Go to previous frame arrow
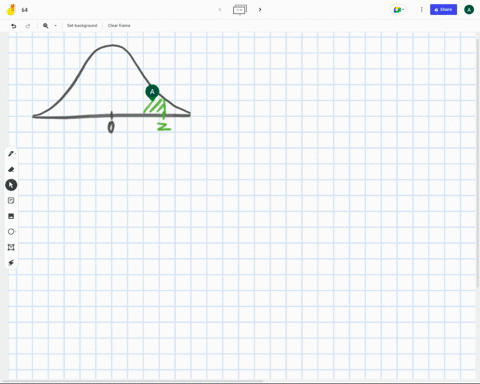 (220, 9)
